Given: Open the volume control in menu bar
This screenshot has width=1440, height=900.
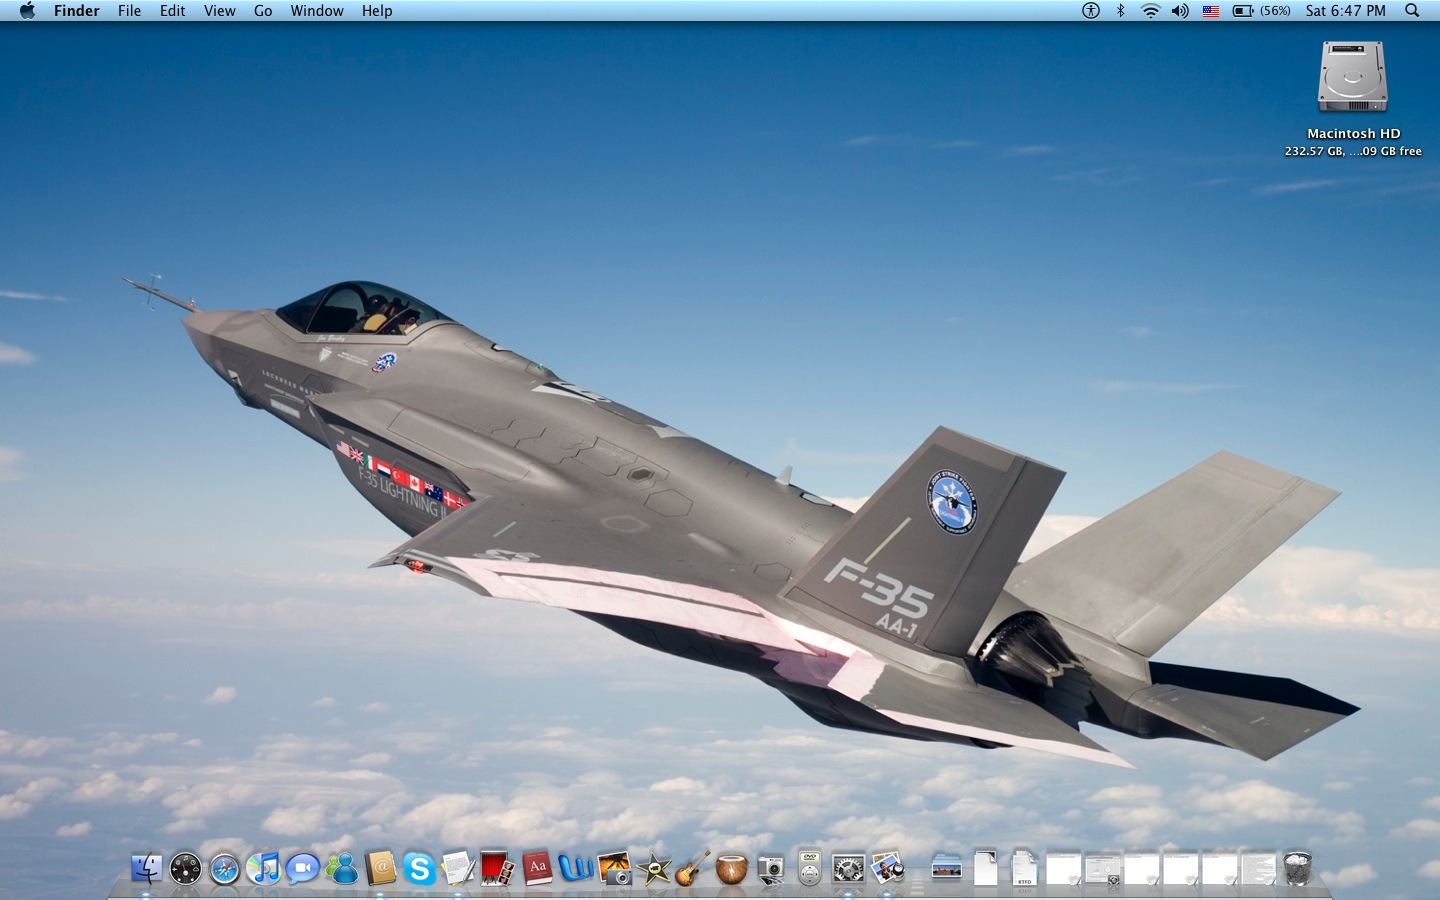Looking at the screenshot, I should [1181, 11].
